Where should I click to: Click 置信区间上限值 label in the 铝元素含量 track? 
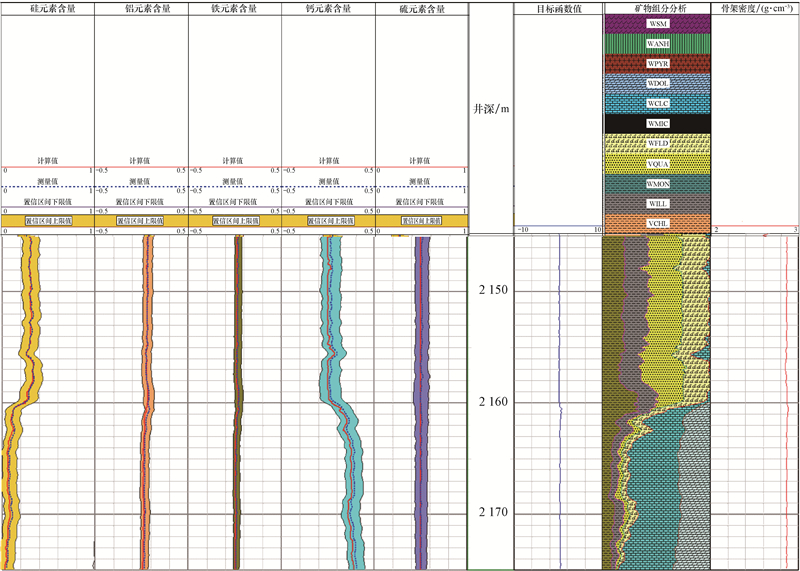[141, 220]
